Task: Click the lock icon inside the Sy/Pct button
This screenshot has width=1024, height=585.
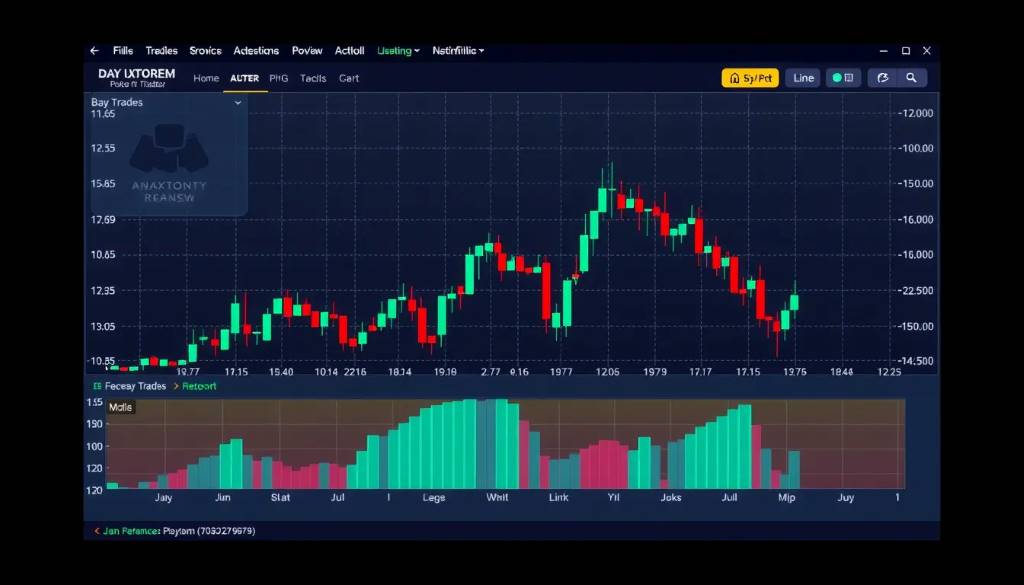Action: (x=734, y=77)
